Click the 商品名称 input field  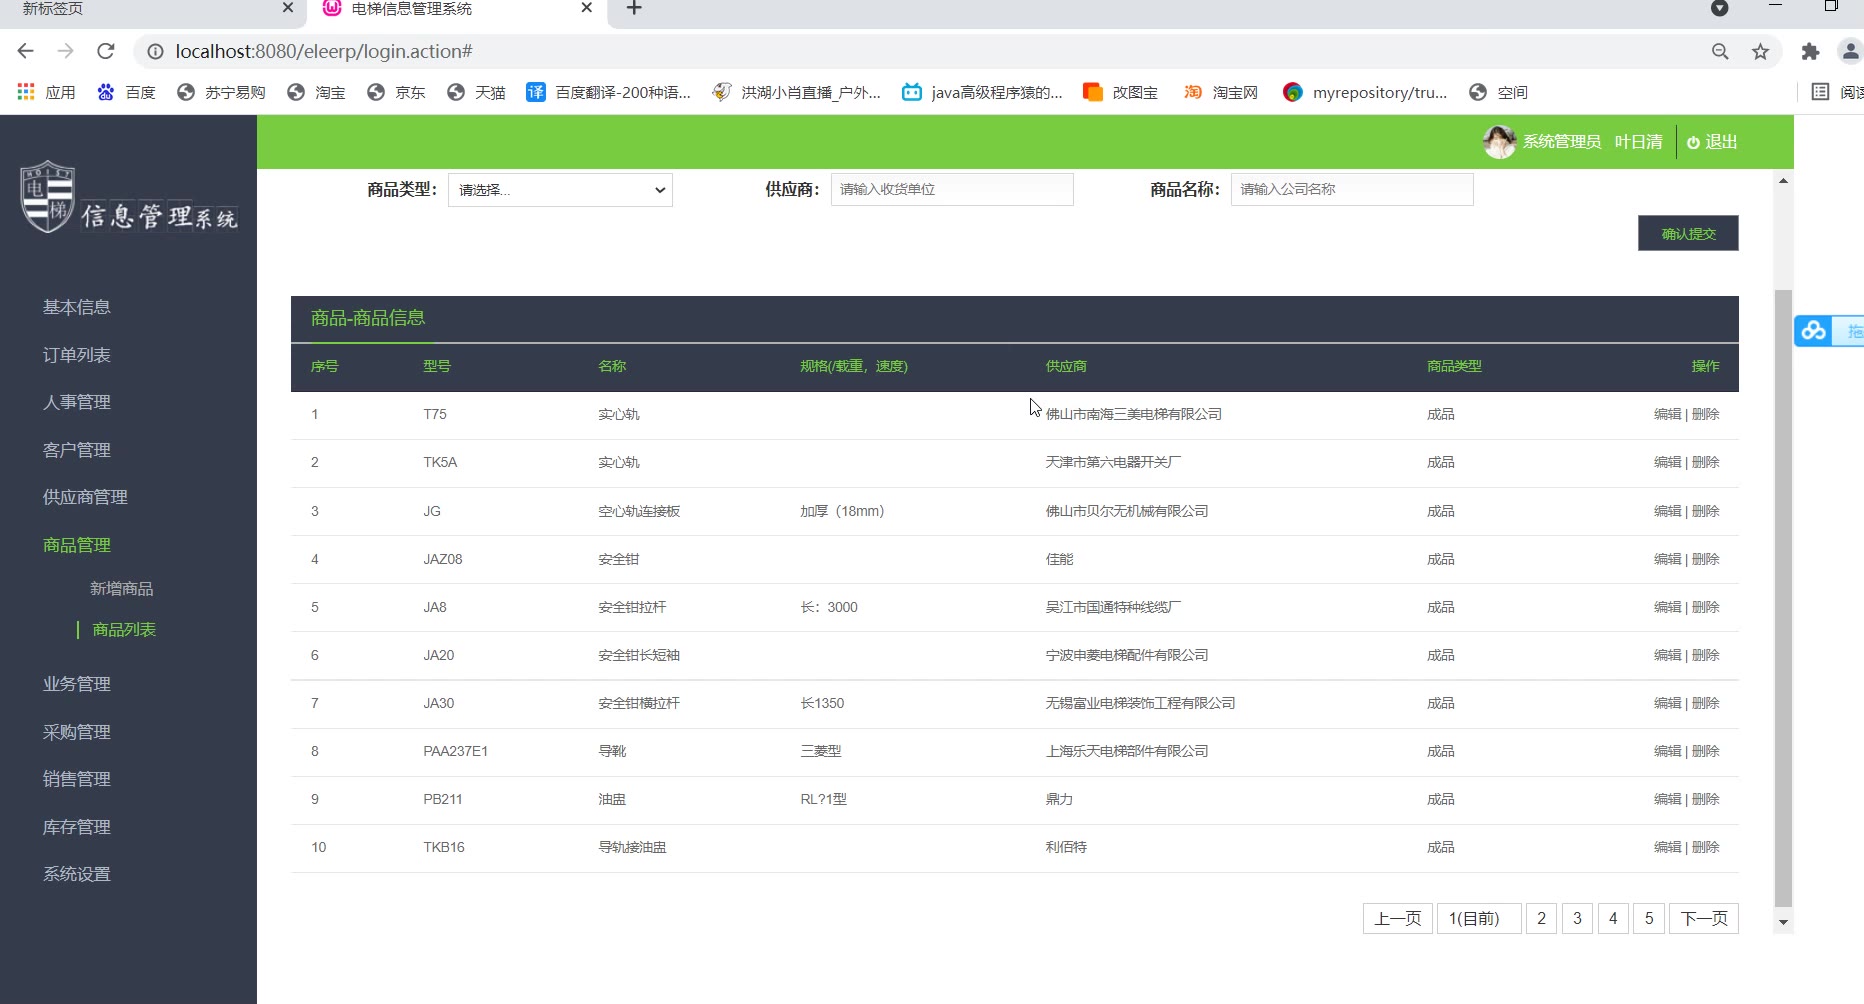(x=1352, y=189)
